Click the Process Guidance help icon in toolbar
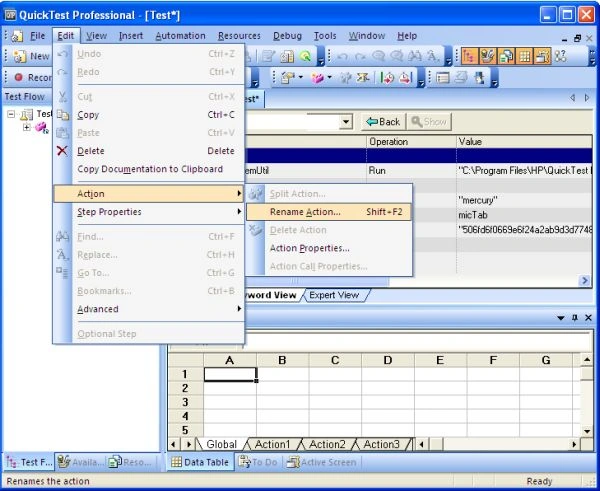Viewport: 600px width, 491px height. [561, 56]
